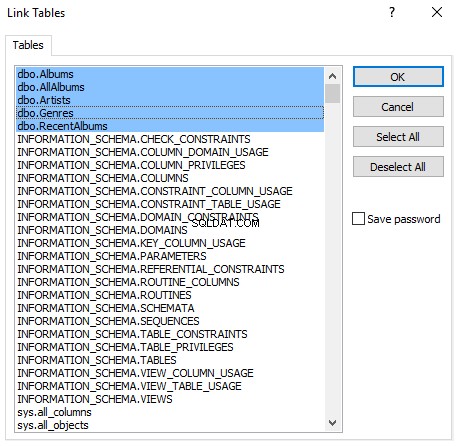Select sys.all_objects list item
This screenshot has width=459, height=446.
(170, 425)
